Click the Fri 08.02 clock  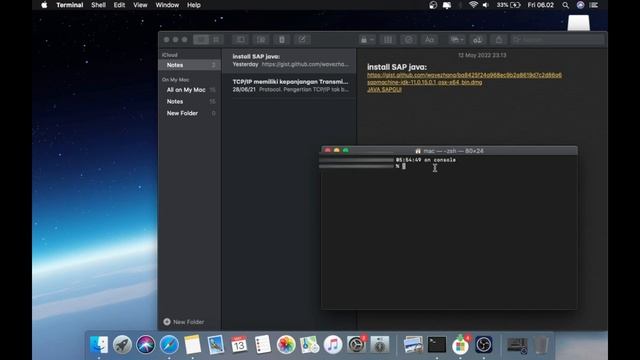click(x=540, y=5)
